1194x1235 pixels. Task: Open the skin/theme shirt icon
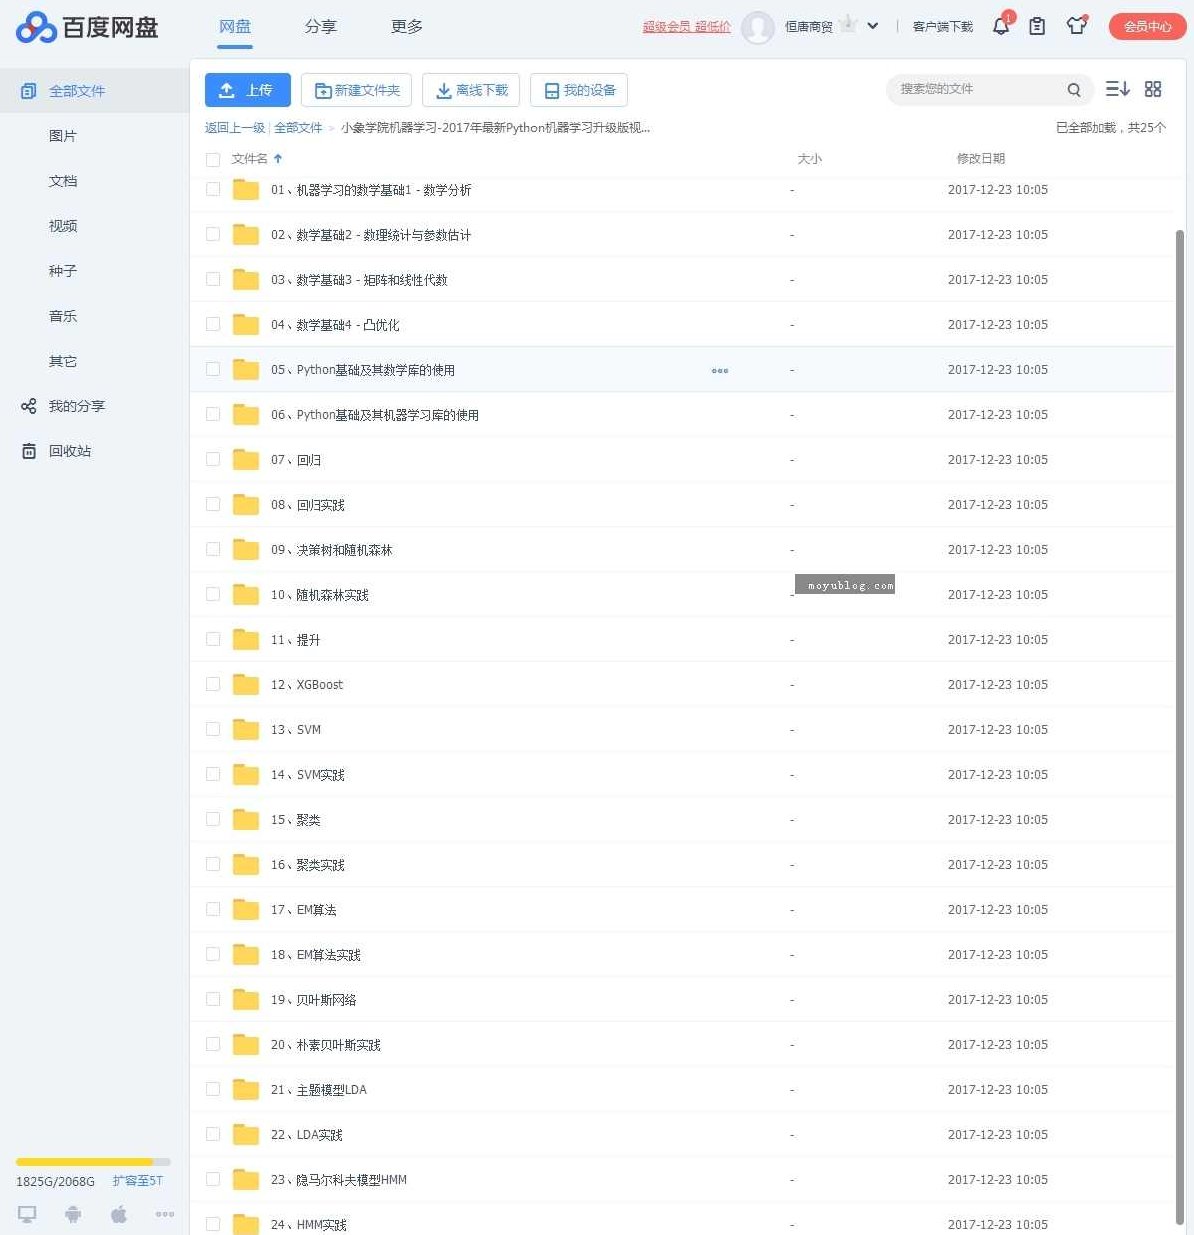click(1076, 26)
